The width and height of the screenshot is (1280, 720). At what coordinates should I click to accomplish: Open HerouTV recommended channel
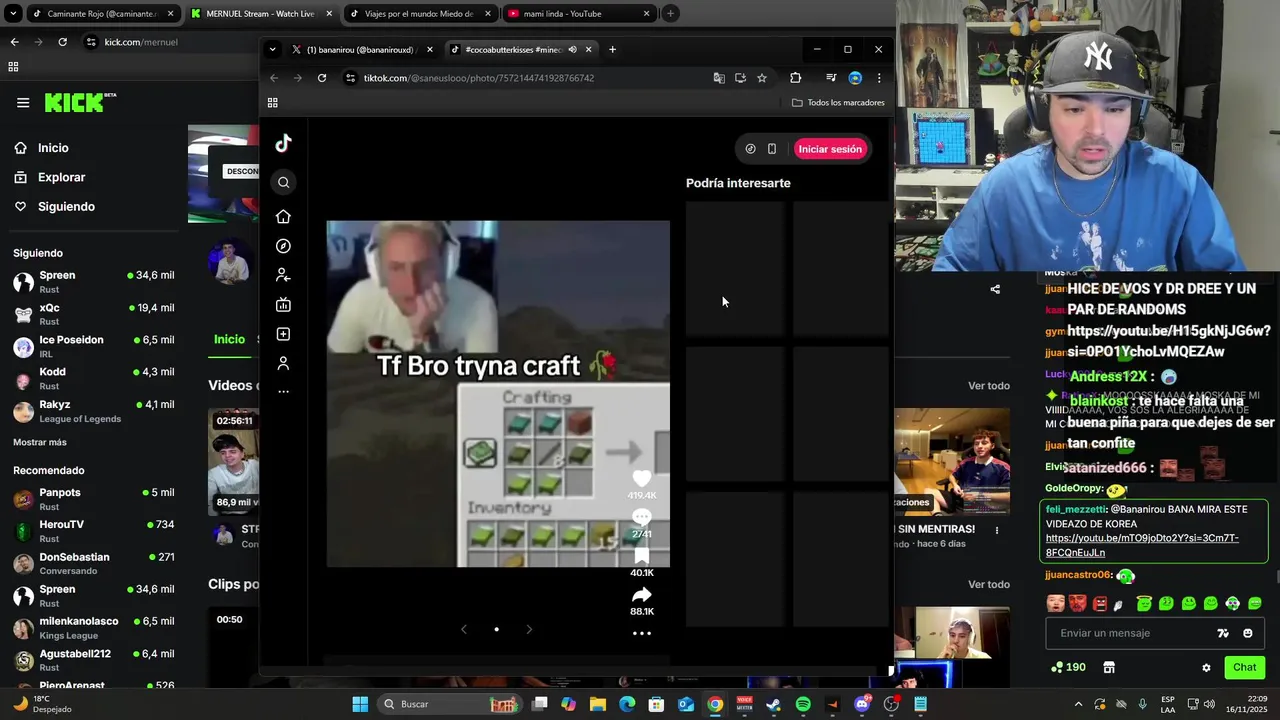[94, 531]
